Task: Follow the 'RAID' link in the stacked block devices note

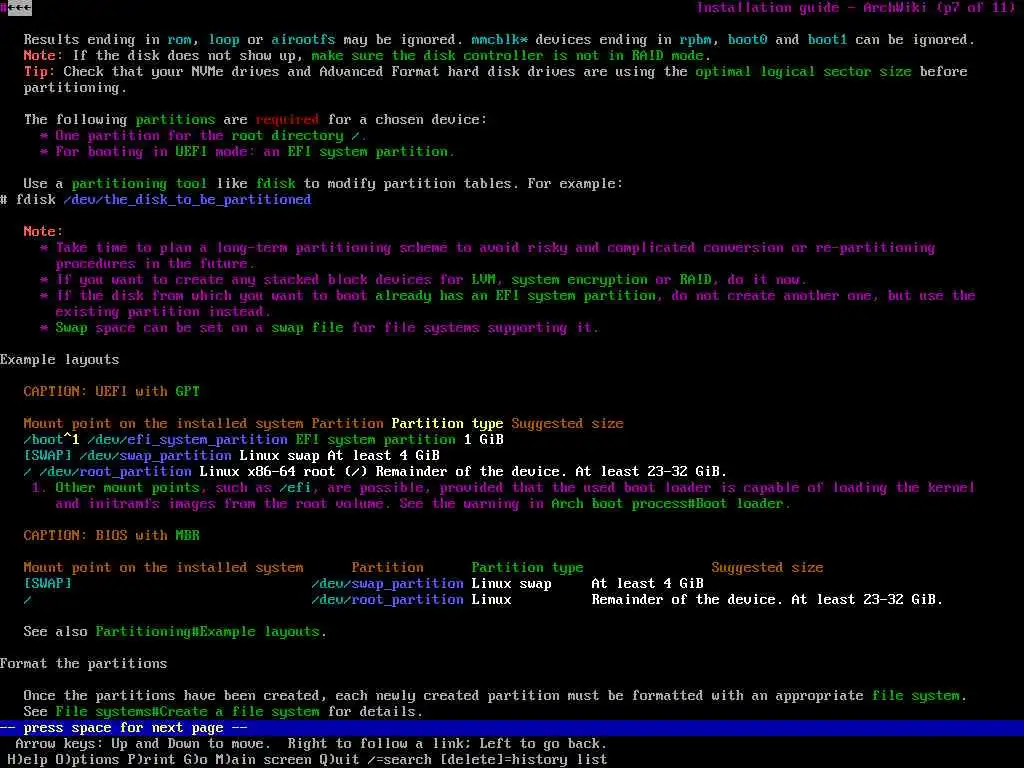Action: coord(695,280)
